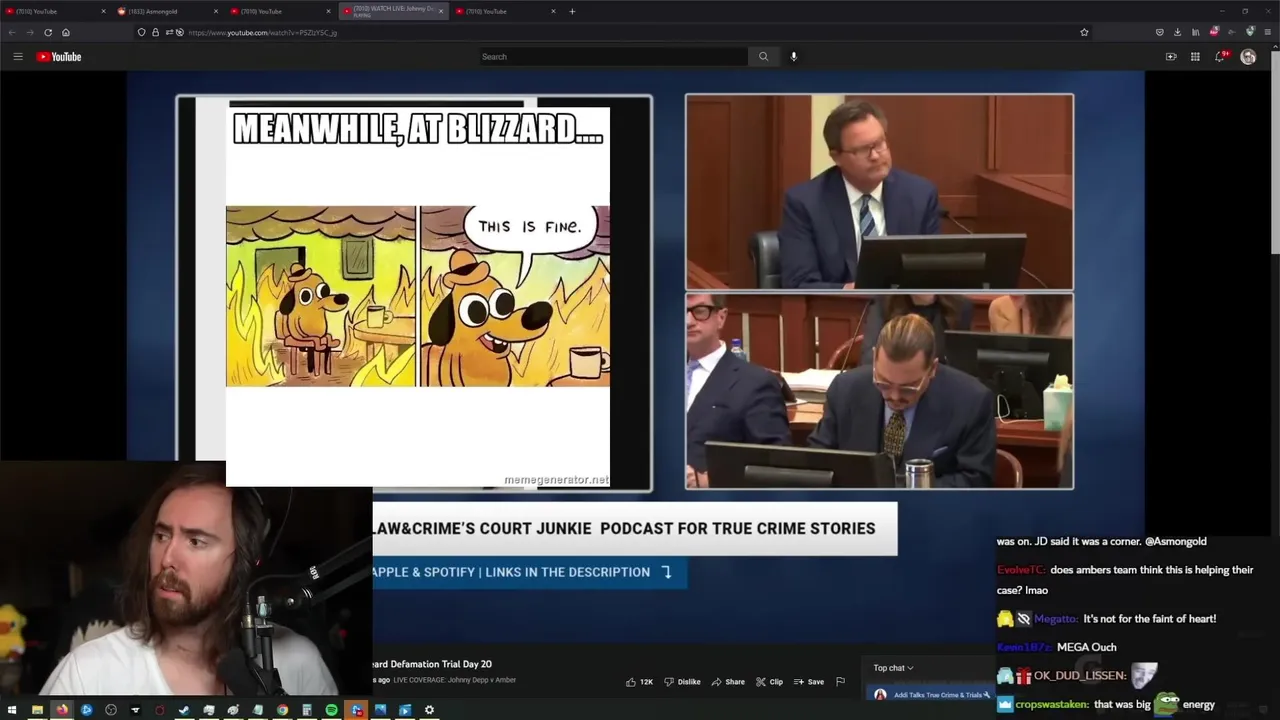
Task: Open the tracking protection shield icon
Action: [x=141, y=32]
